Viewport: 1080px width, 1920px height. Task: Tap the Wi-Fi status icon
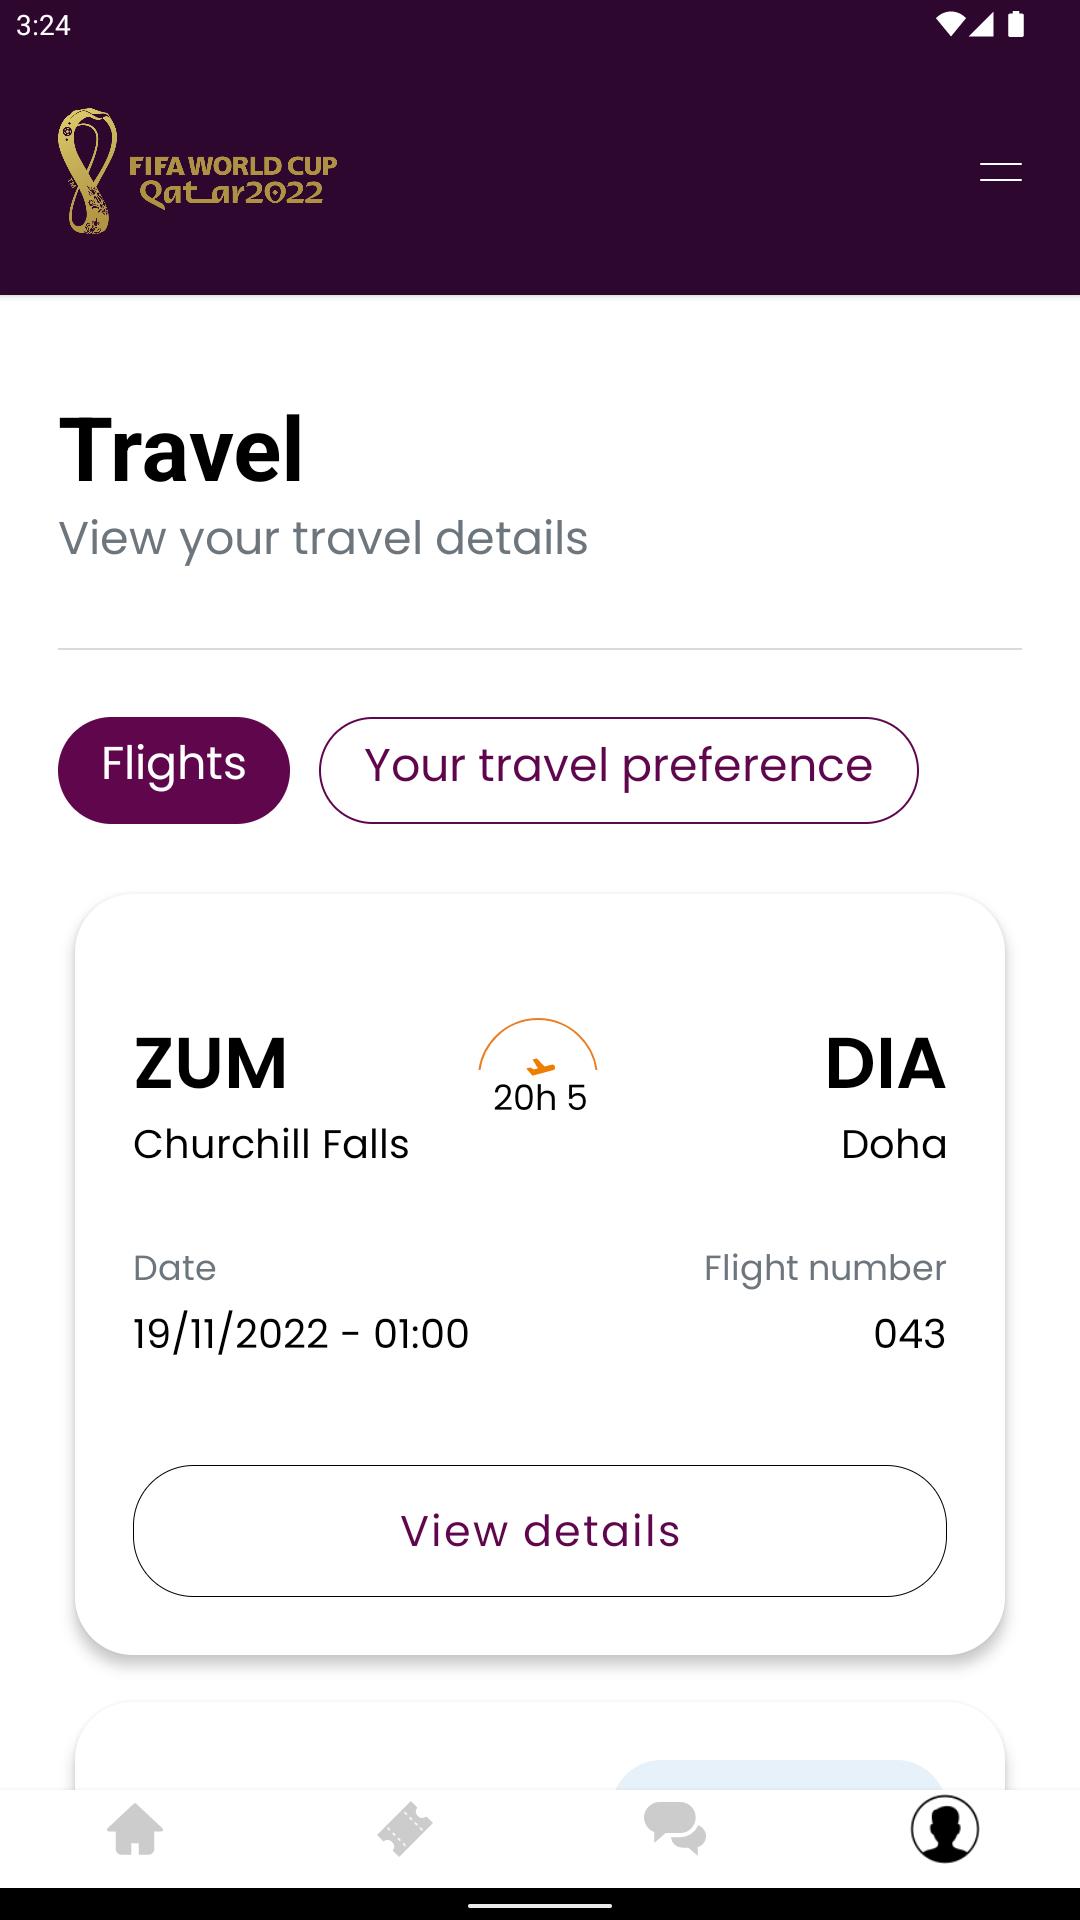pos(949,25)
